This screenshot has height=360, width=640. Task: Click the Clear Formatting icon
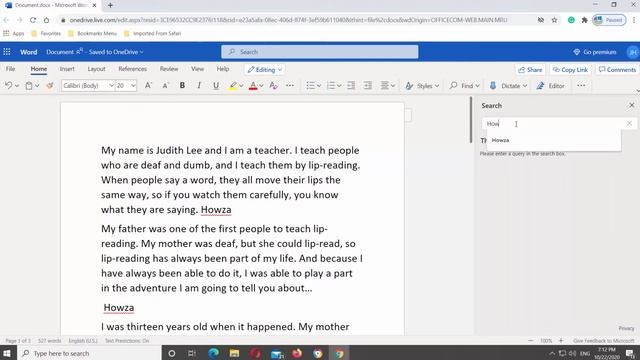tap(273, 85)
